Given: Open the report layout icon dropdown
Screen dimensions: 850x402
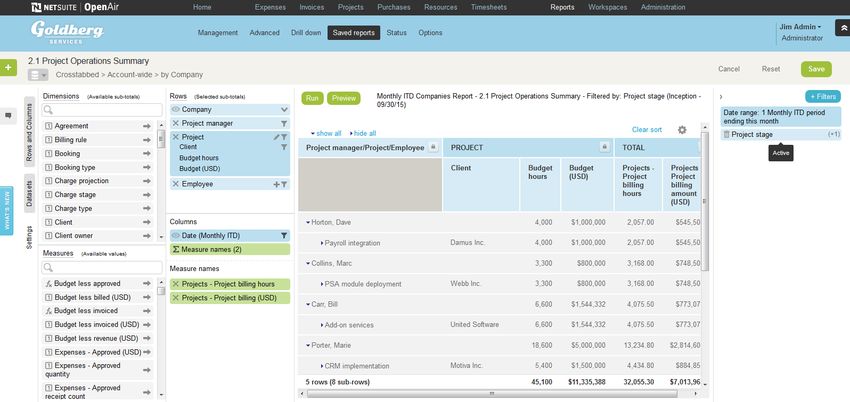Looking at the screenshot, I should pyautogui.click(x=38, y=75).
